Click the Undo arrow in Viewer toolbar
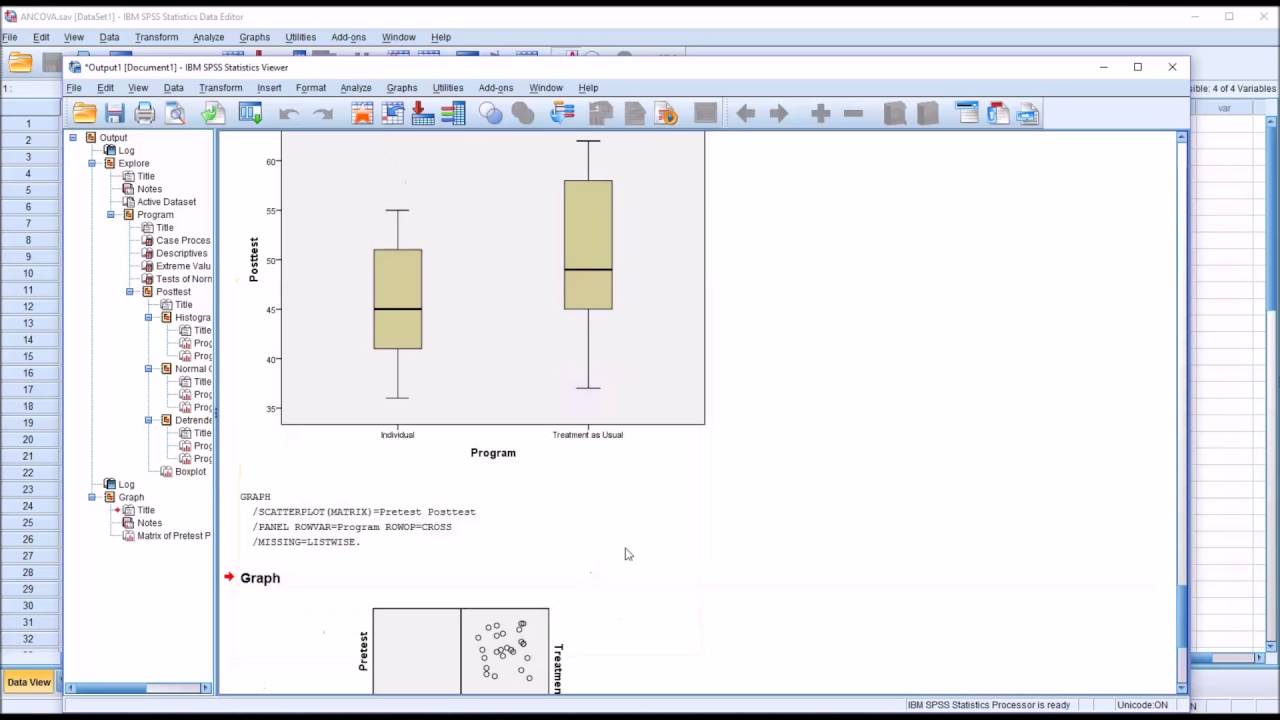The height and width of the screenshot is (720, 1280). point(289,114)
